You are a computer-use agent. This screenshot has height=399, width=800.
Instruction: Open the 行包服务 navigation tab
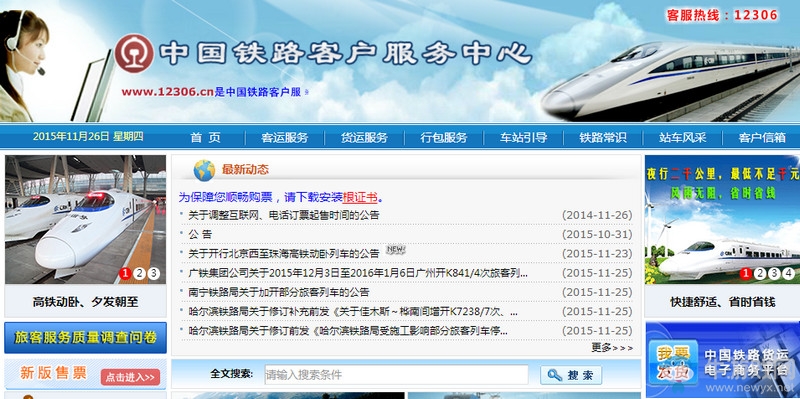pyautogui.click(x=444, y=137)
